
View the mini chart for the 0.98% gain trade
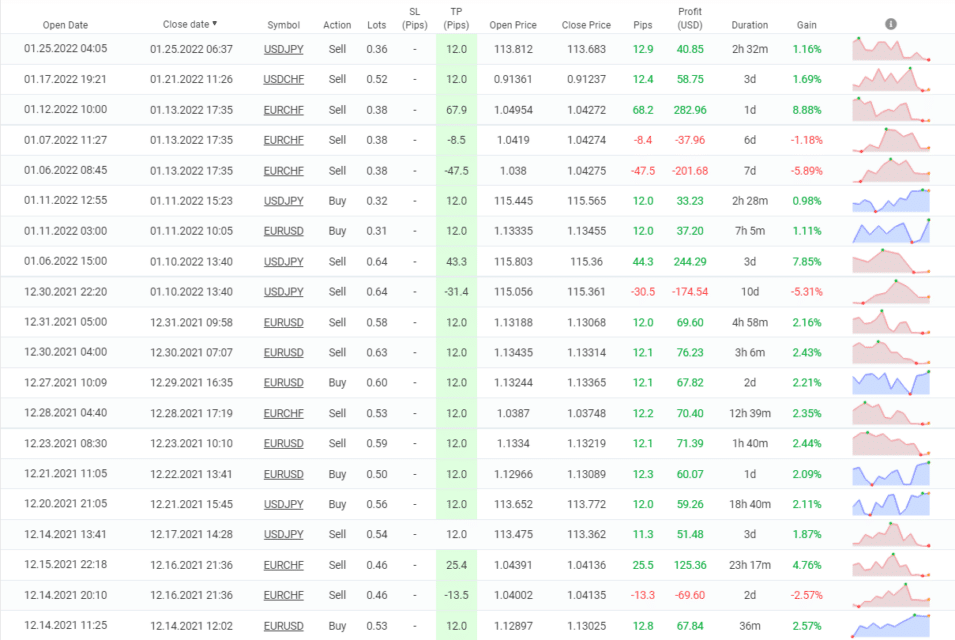click(x=890, y=201)
